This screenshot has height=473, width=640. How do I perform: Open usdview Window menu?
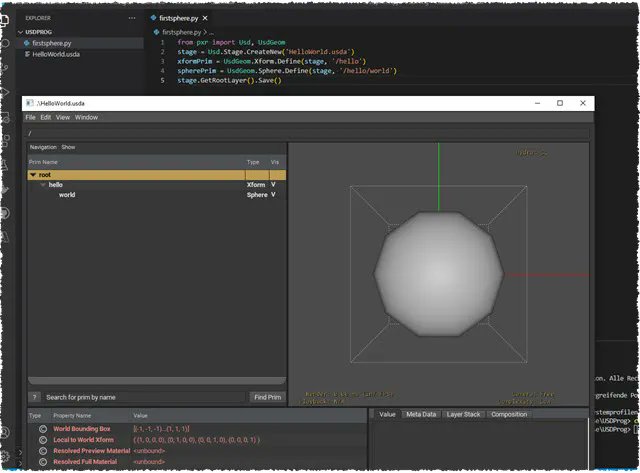pyautogui.click(x=86, y=117)
